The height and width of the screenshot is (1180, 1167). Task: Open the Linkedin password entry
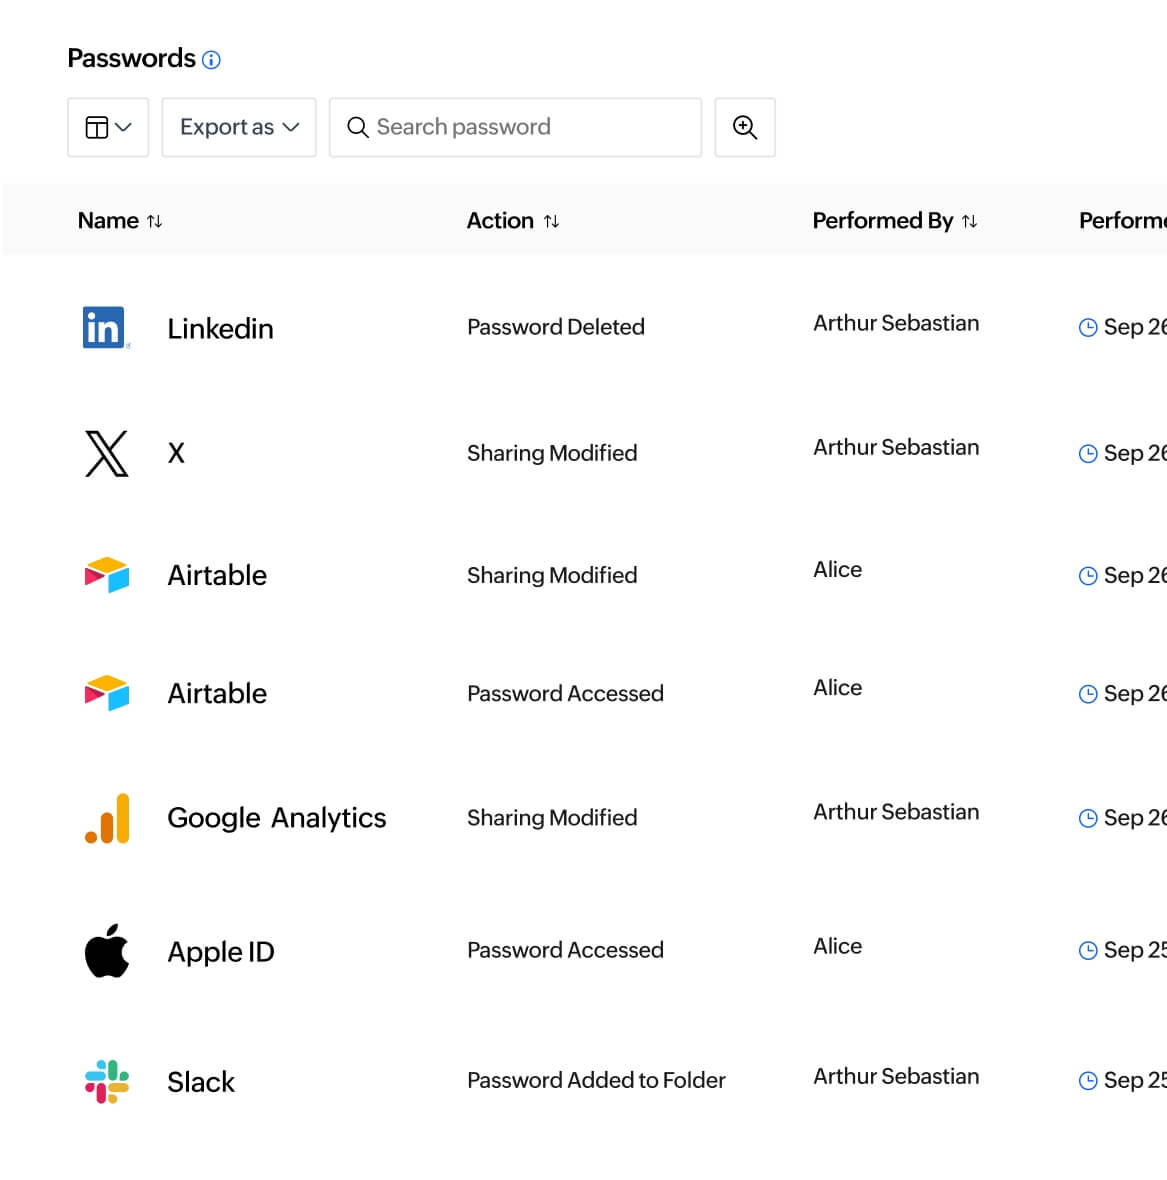coord(220,329)
